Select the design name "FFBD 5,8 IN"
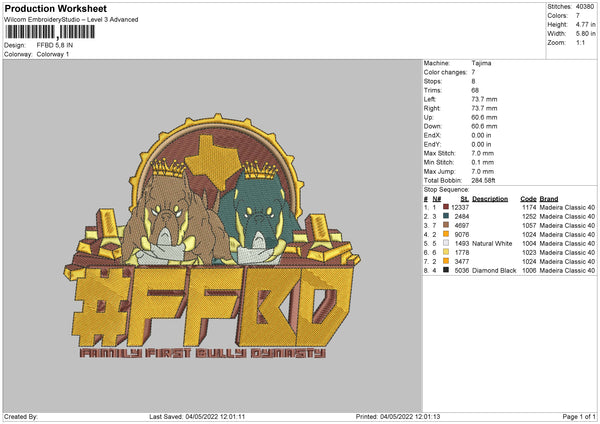The width and height of the screenshot is (600, 424). coord(55,45)
